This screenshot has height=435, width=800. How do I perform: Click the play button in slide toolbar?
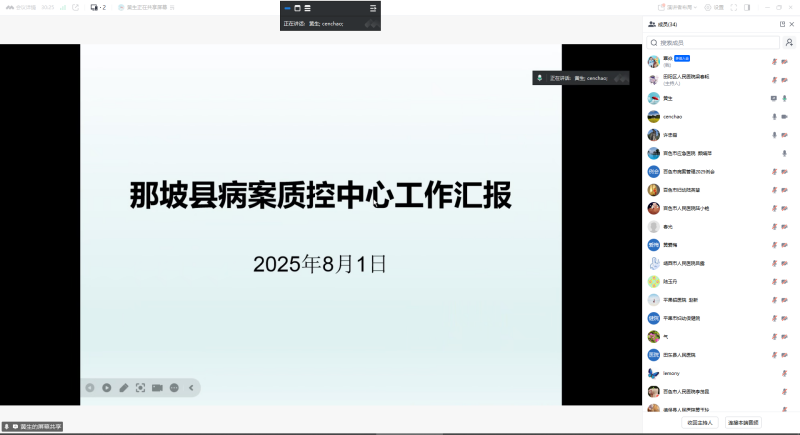click(106, 387)
